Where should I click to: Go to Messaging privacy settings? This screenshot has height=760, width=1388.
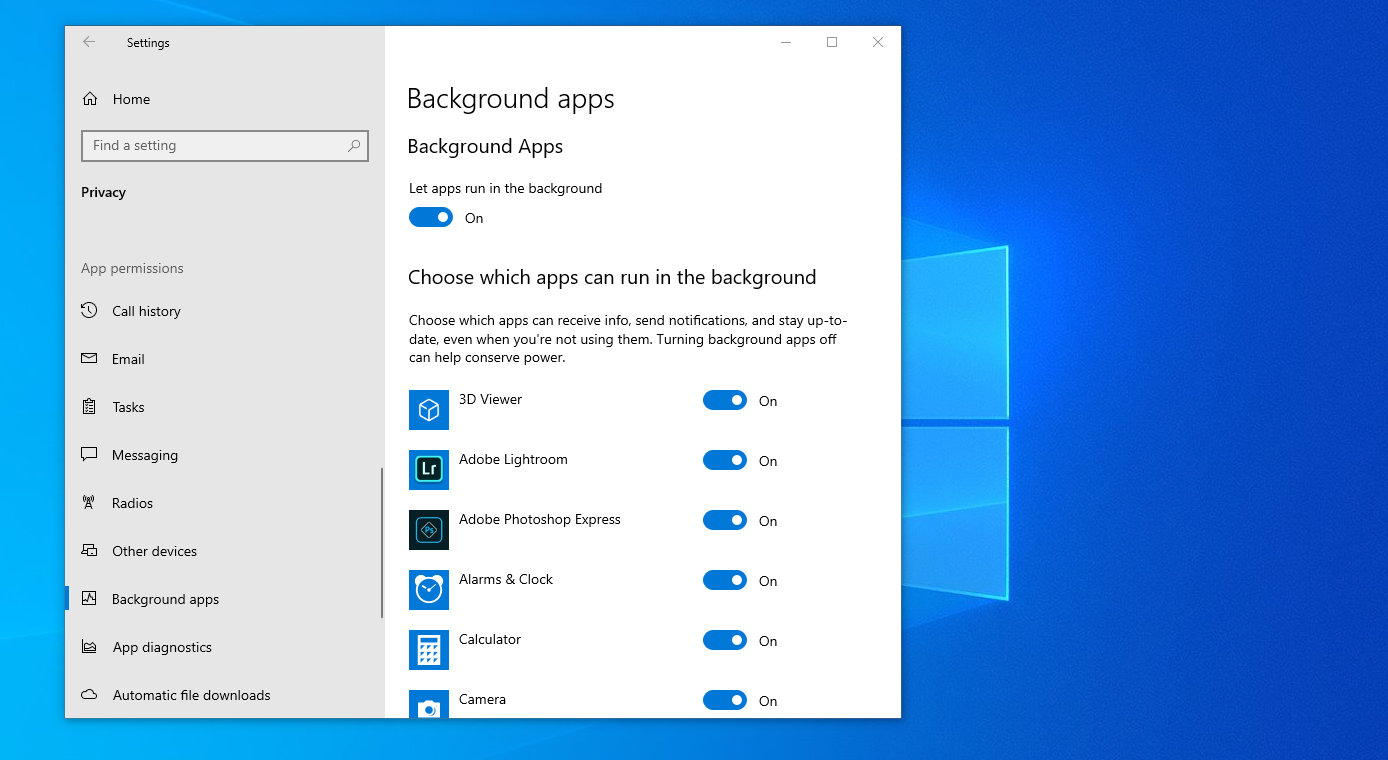click(145, 455)
